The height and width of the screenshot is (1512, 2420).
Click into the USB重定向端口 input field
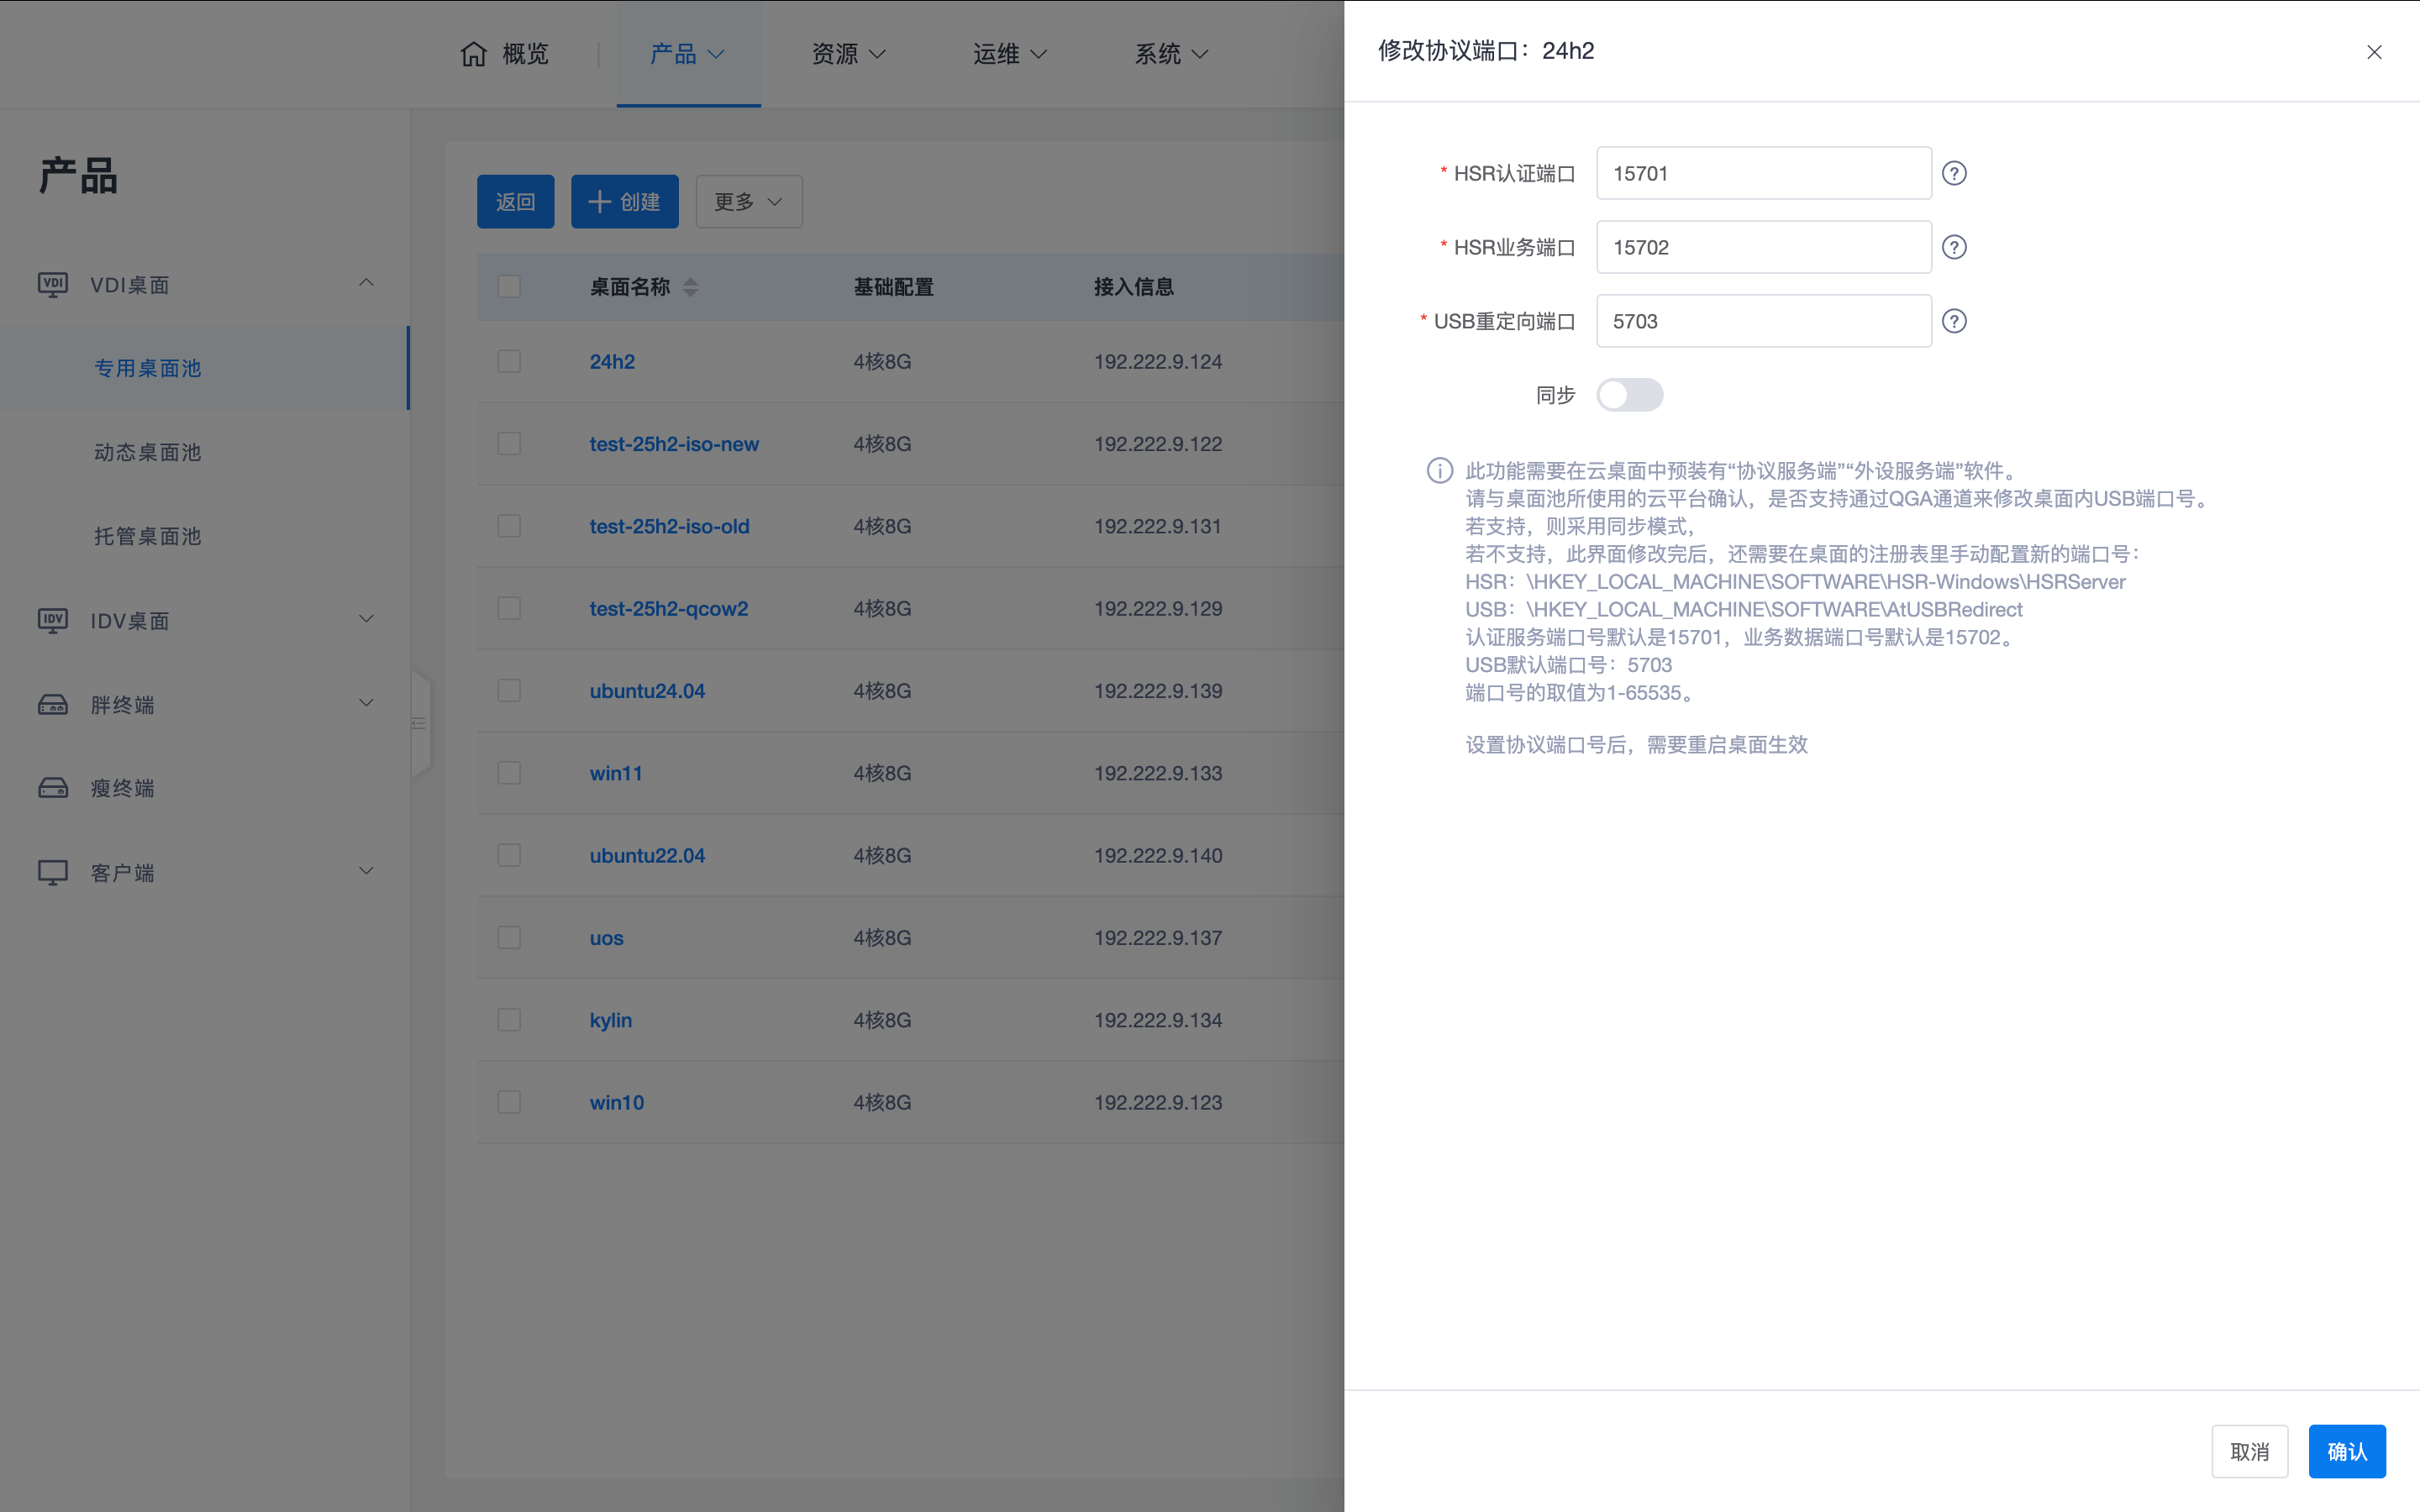click(x=1762, y=321)
